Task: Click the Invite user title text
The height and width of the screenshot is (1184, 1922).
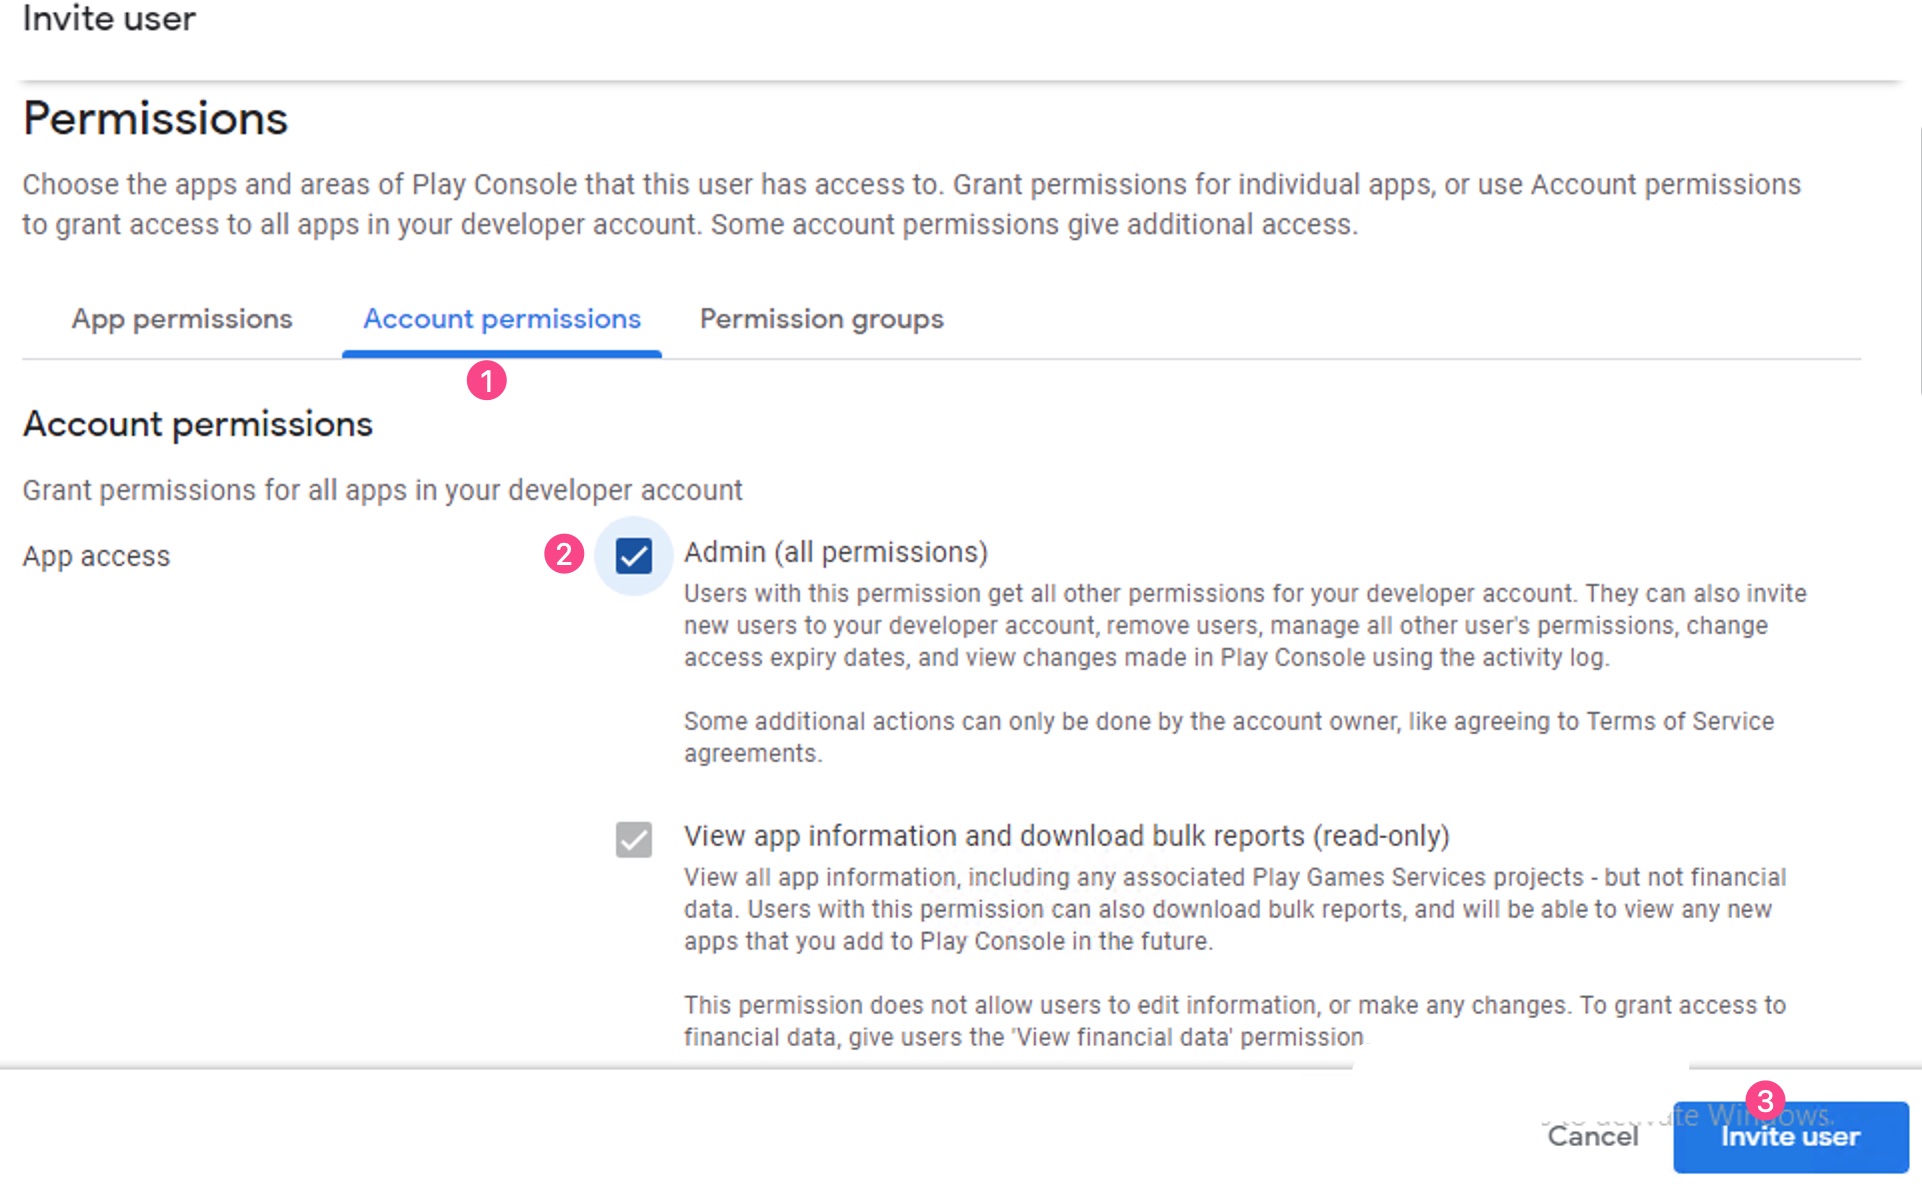Action: [107, 19]
